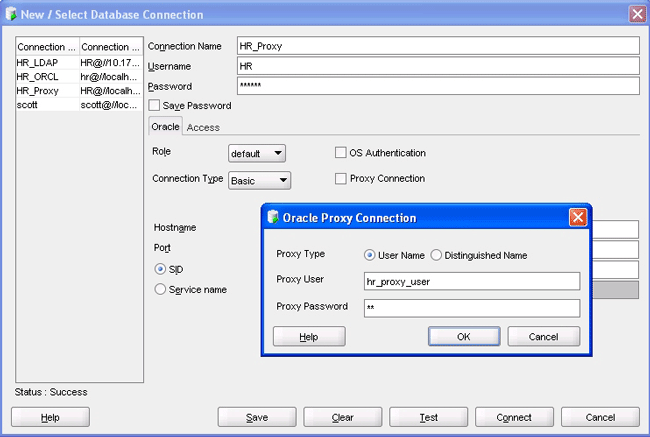The width and height of the screenshot is (650, 437).
Task: Open Help in the proxy dialog
Action: (309, 336)
